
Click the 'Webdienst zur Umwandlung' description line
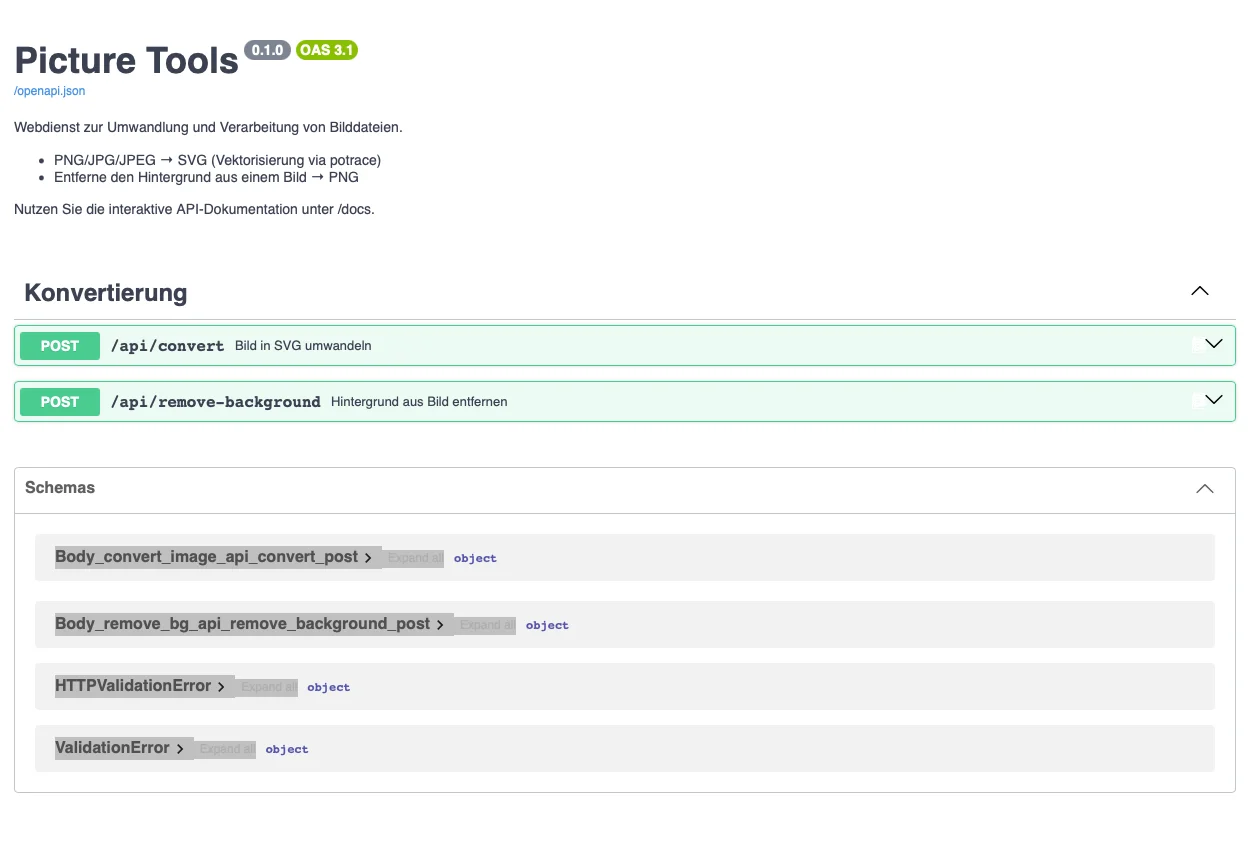click(208, 128)
